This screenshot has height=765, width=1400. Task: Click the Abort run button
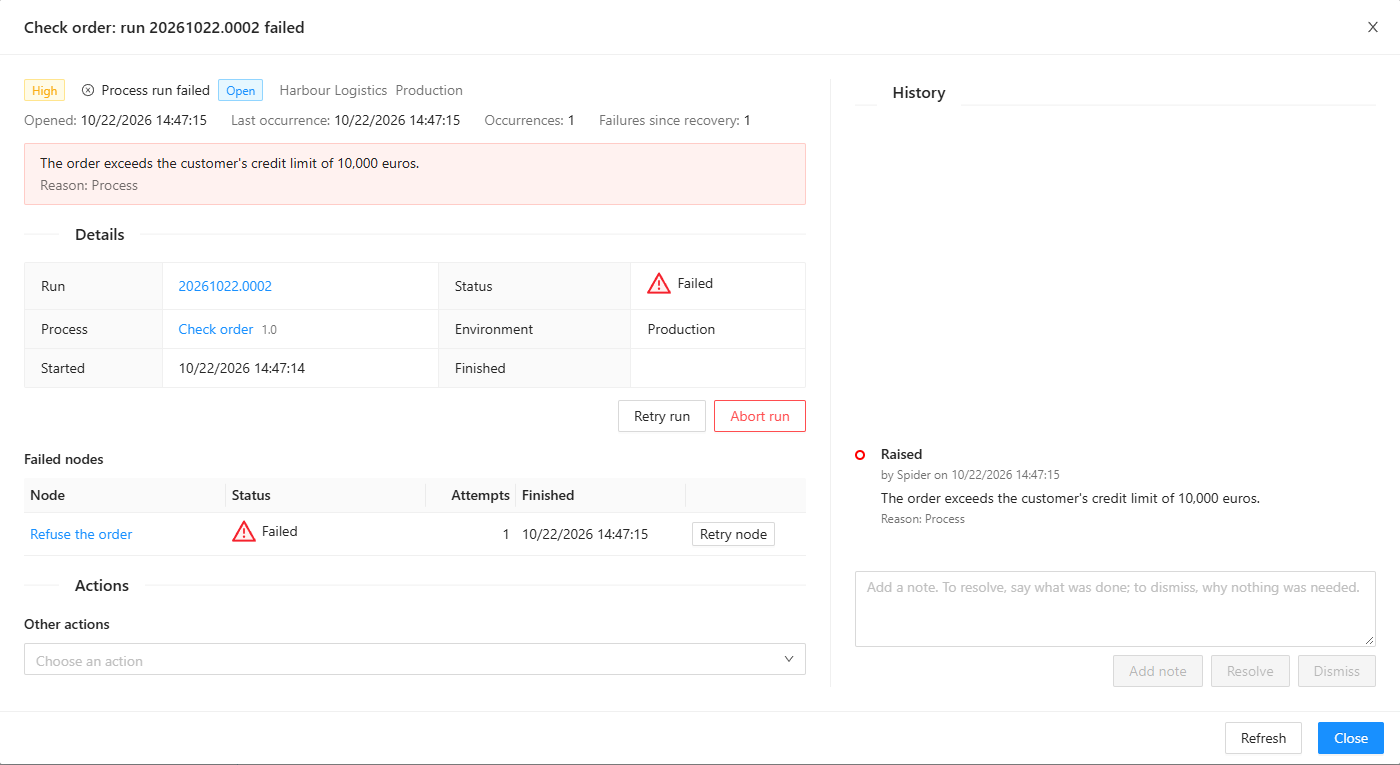click(760, 416)
